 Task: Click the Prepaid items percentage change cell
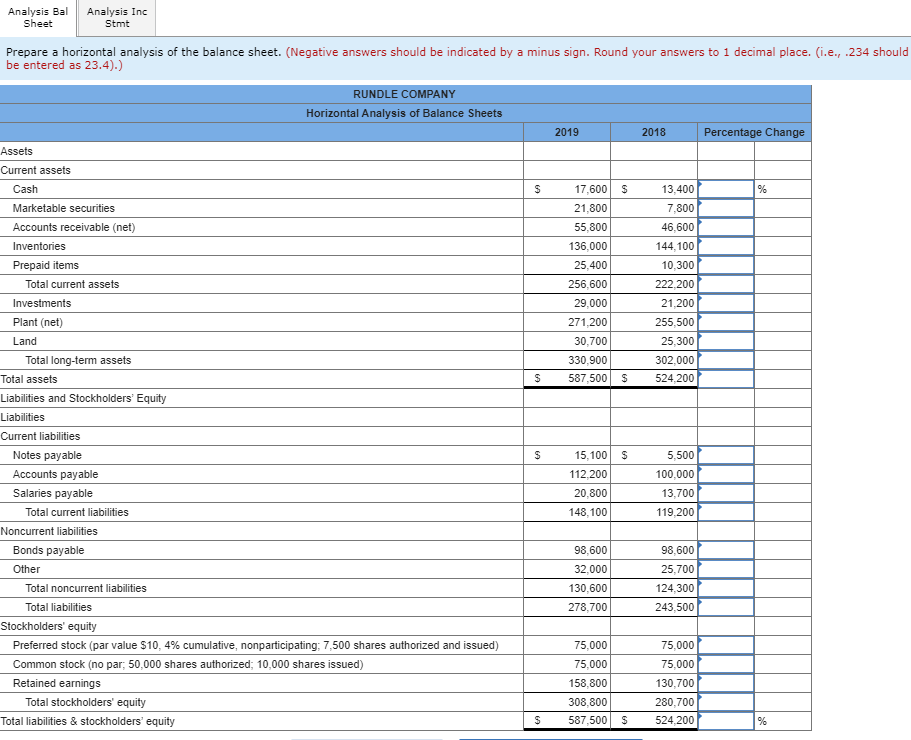tap(726, 265)
